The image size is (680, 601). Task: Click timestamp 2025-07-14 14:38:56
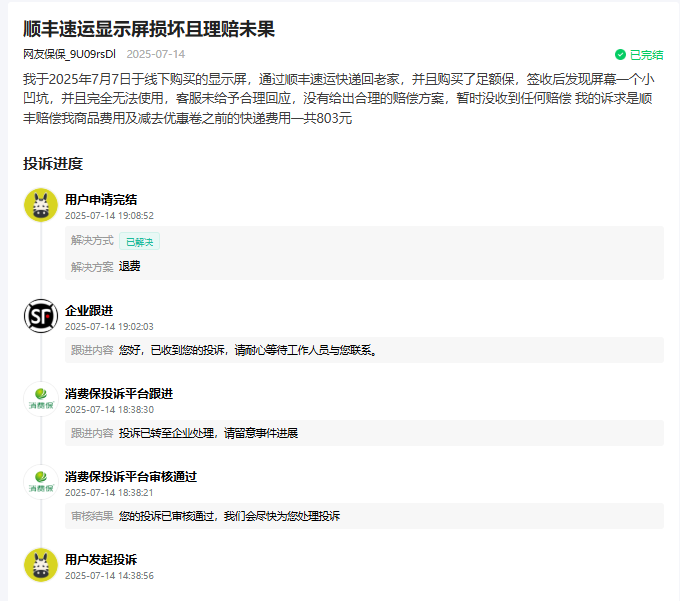pos(109,575)
